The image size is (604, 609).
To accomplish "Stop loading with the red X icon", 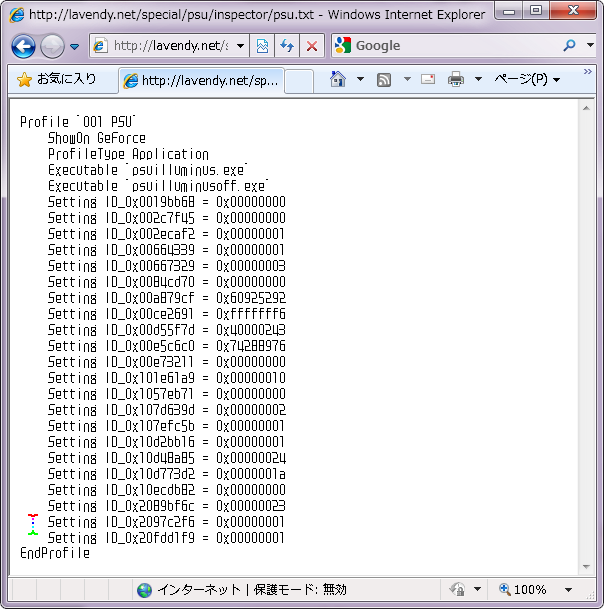I will click(x=312, y=46).
